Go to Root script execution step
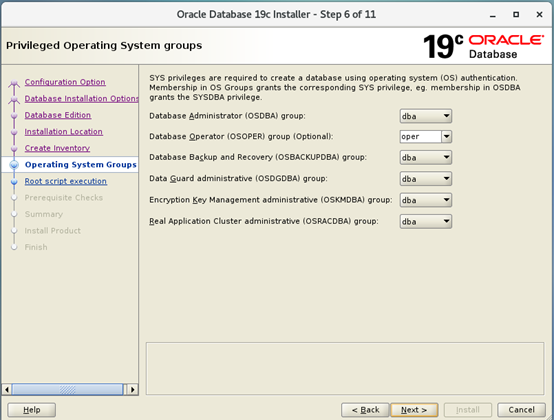Image resolution: width=554 pixels, height=420 pixels. pos(65,181)
